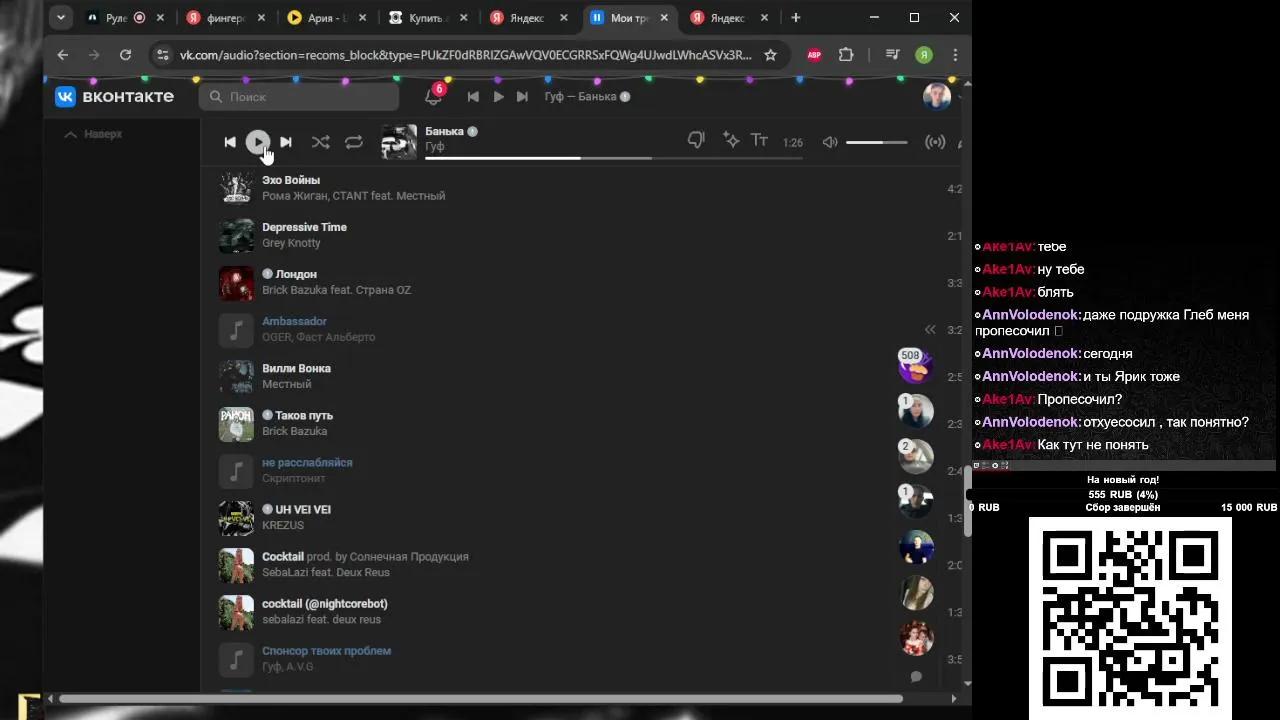Click Таков путь album cover
This screenshot has width=1280, height=720.
click(237, 423)
